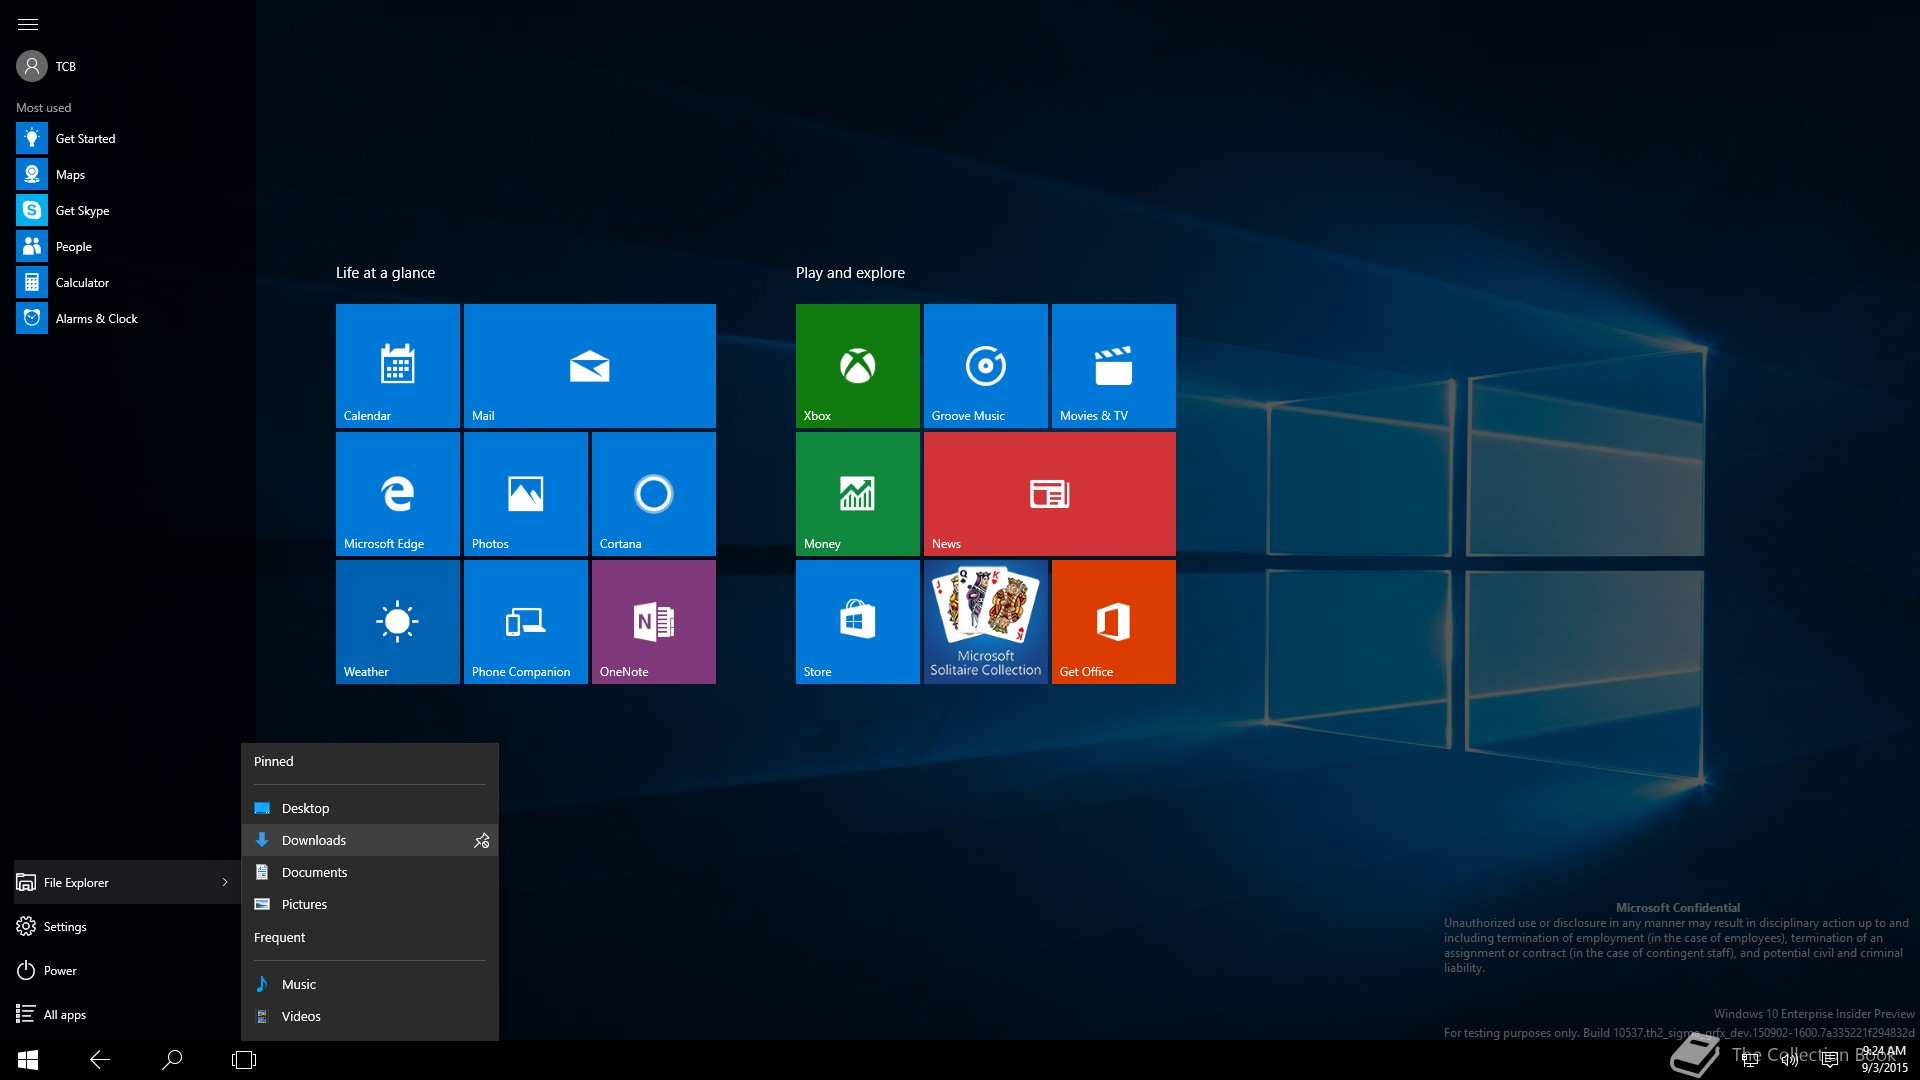Open Alarms & Clock app
The image size is (1920, 1080).
pyautogui.click(x=128, y=318)
